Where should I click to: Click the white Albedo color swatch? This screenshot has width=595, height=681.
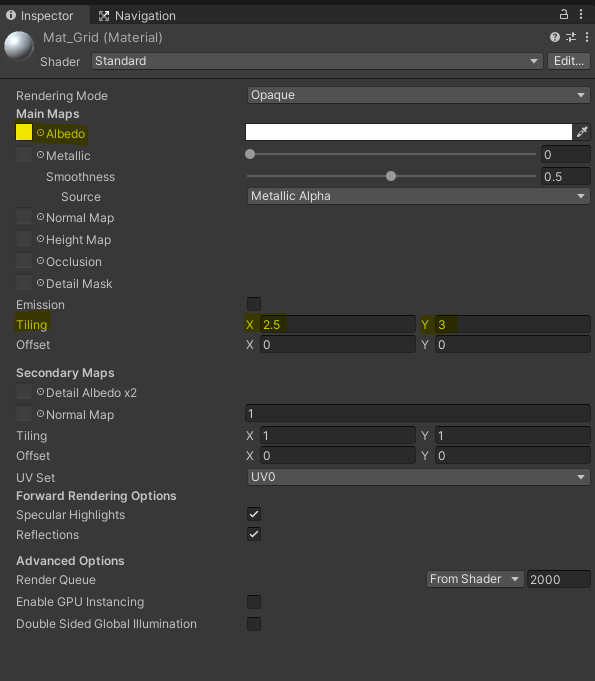pyautogui.click(x=409, y=132)
